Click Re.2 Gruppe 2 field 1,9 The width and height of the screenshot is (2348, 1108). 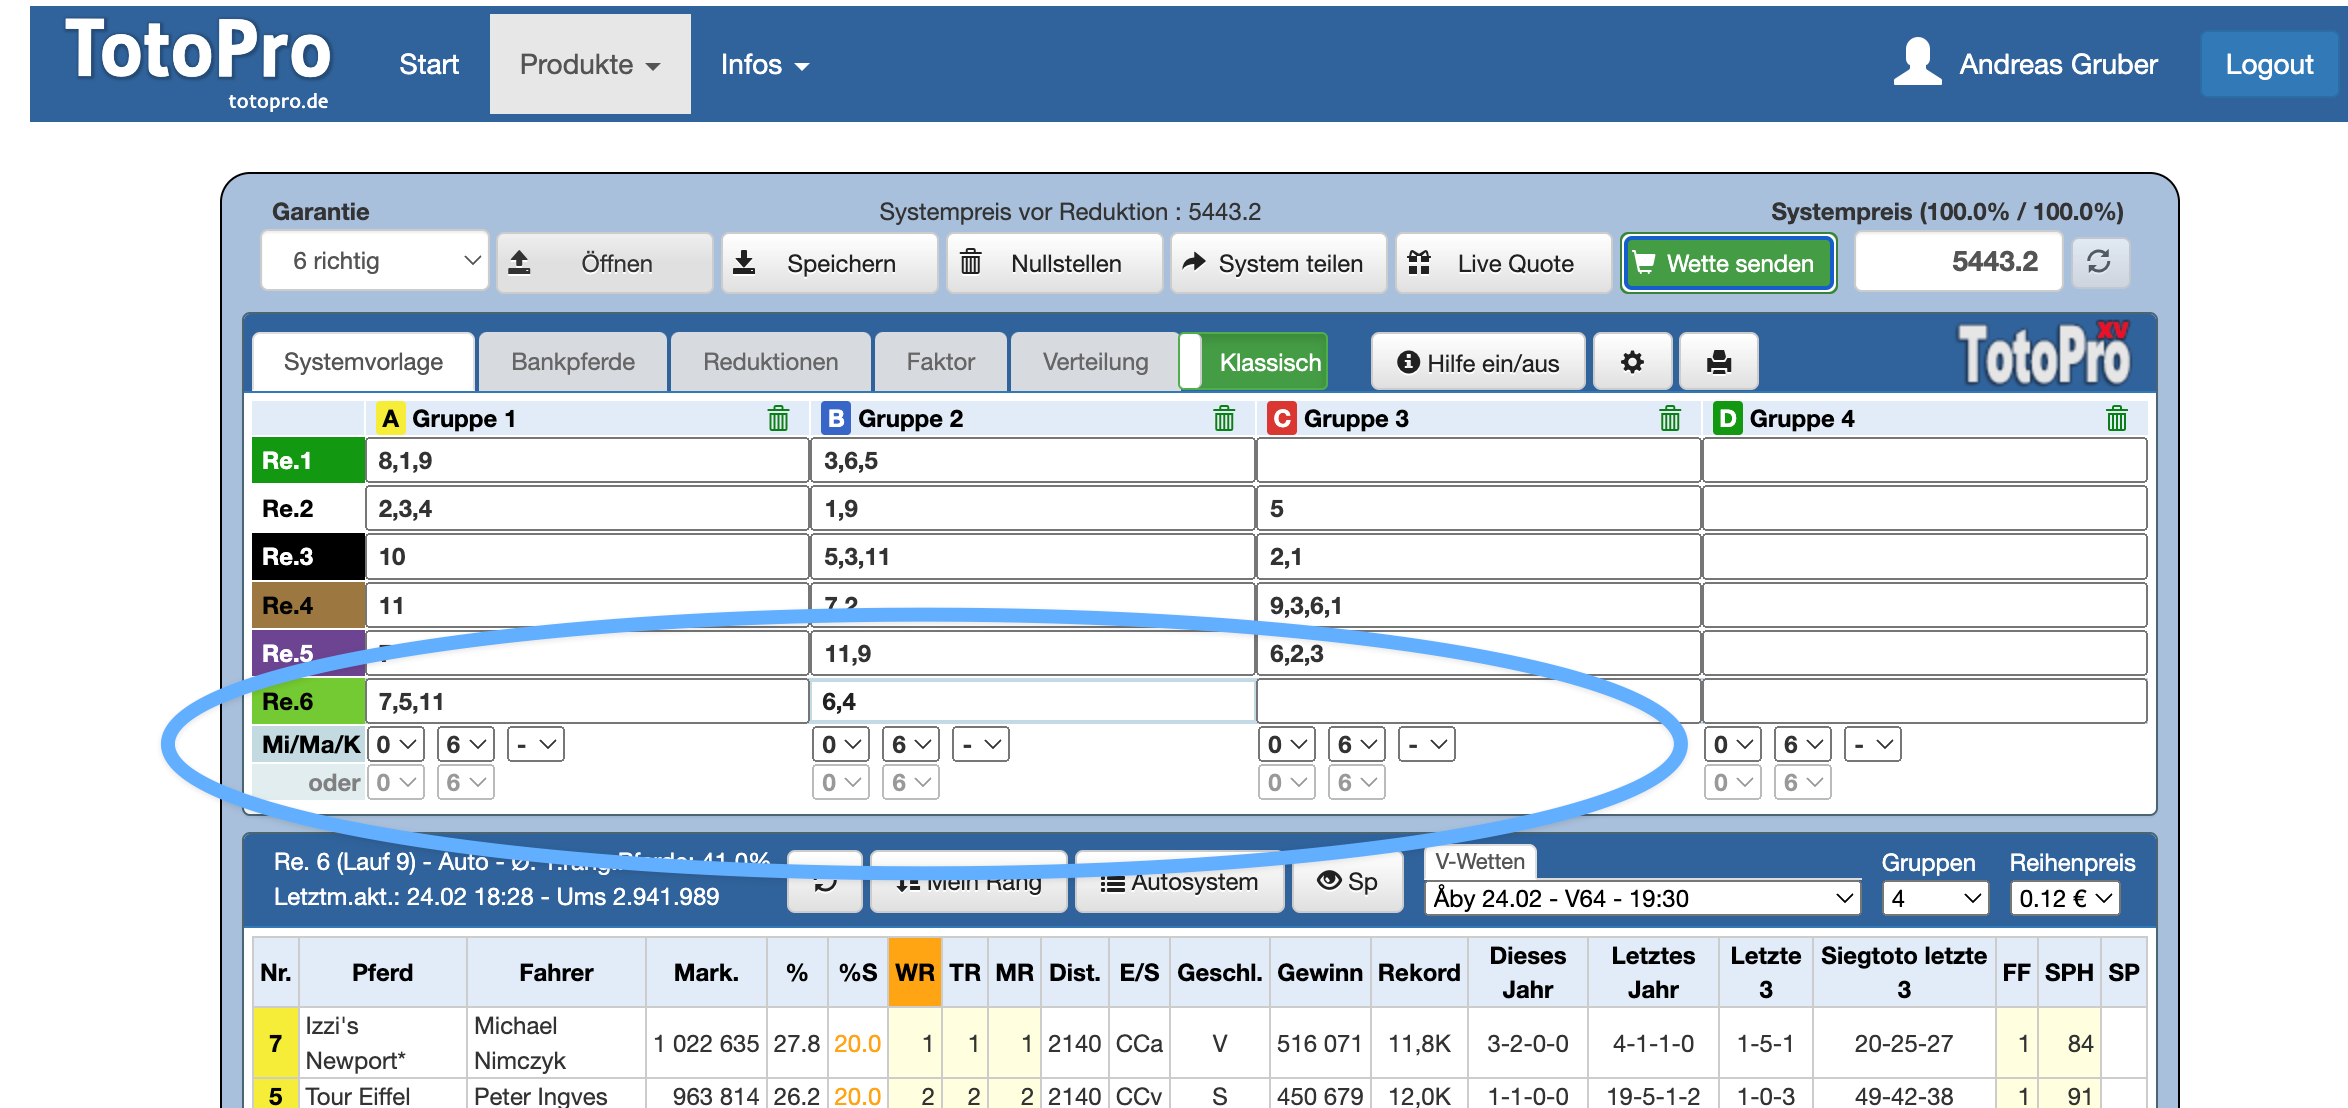1032,509
